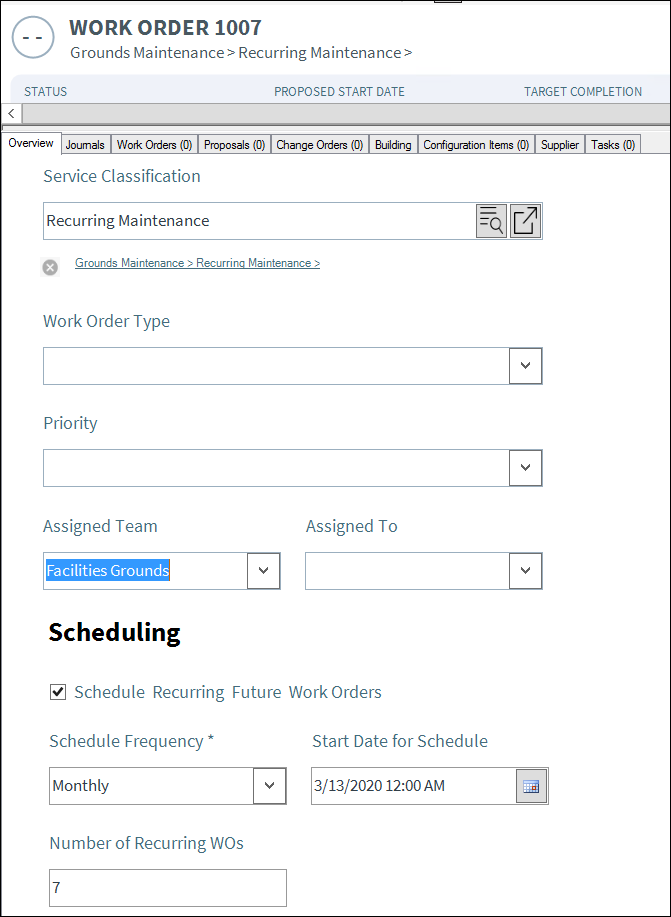
Task: Expand the Assigned Team dropdown
Action: pyautogui.click(x=263, y=571)
